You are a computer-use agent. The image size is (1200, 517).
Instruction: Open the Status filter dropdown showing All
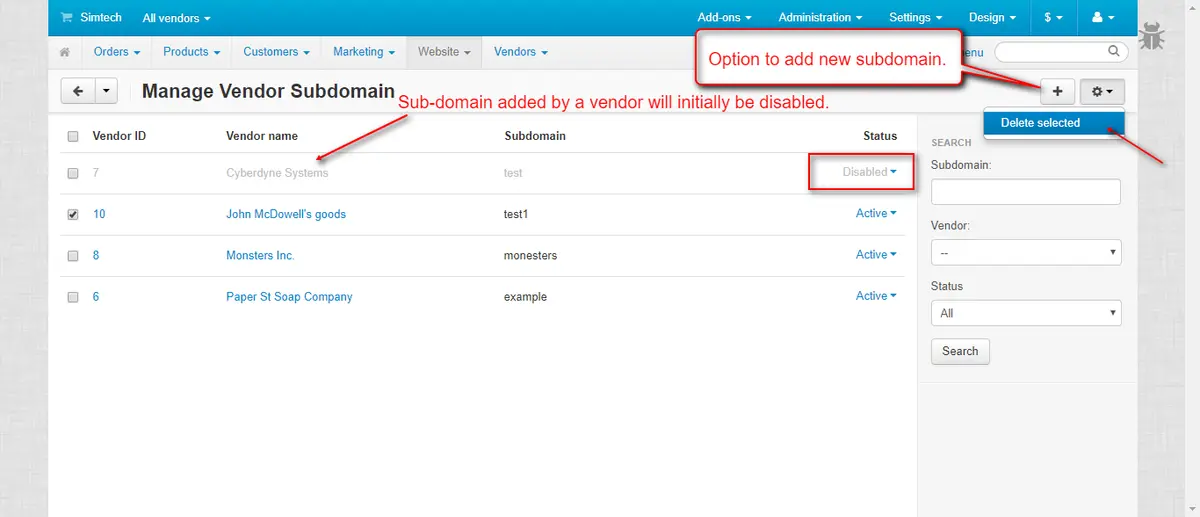click(x=1025, y=313)
